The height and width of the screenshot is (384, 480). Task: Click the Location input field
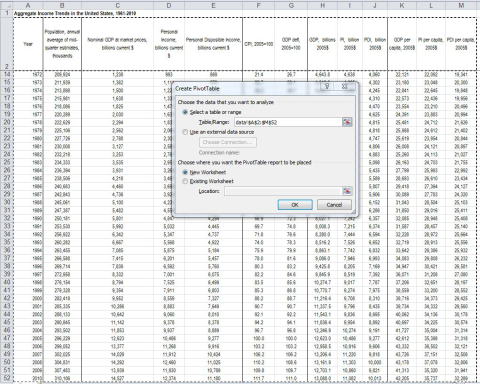pyautogui.click(x=283, y=191)
